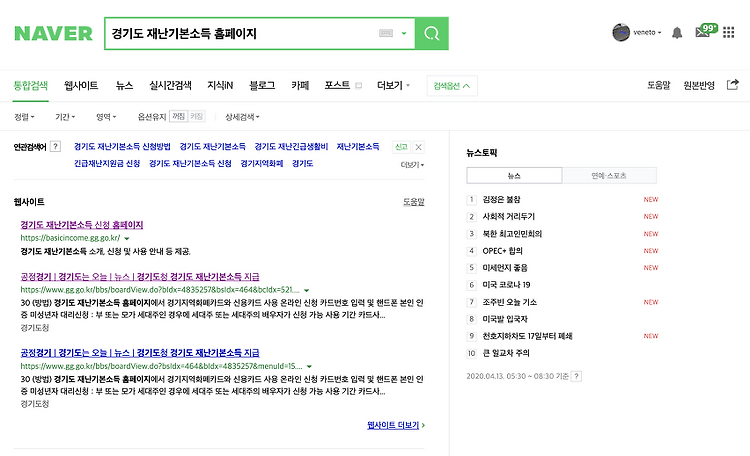The image size is (750, 456).
Task: Click the 연관검색어 help question mark icon
Action: (55, 146)
